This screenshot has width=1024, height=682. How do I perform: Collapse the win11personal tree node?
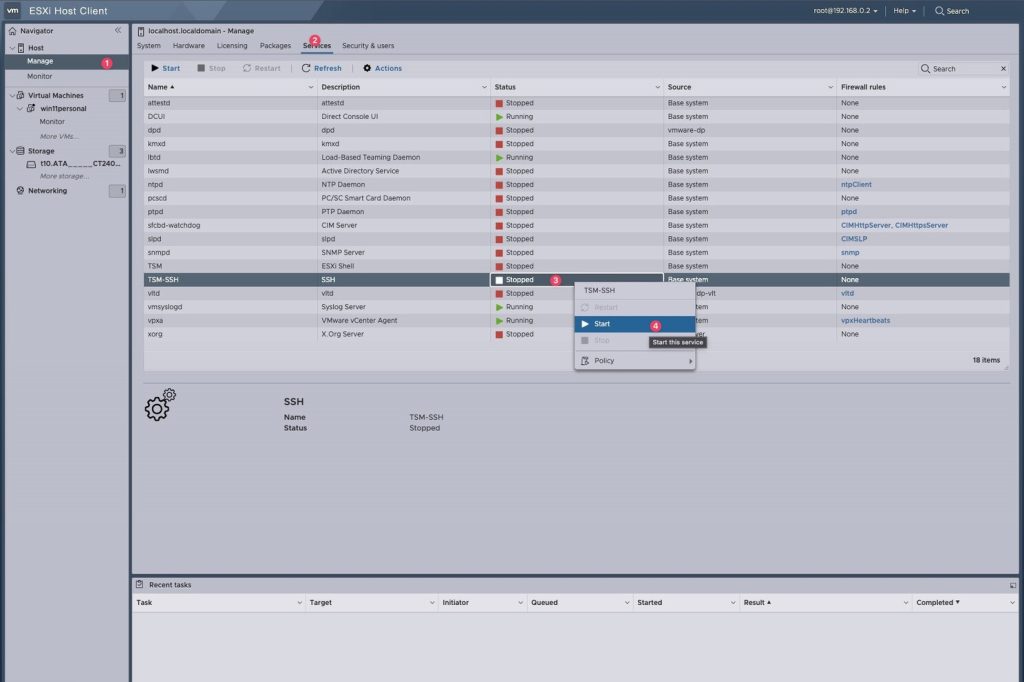pos(20,108)
